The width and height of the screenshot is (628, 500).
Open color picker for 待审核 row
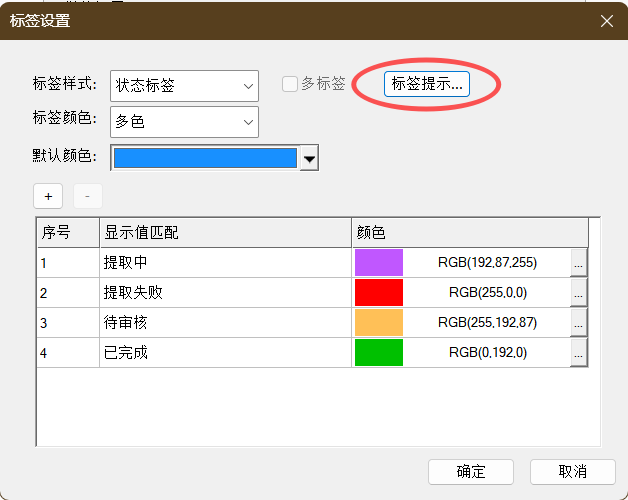578,323
